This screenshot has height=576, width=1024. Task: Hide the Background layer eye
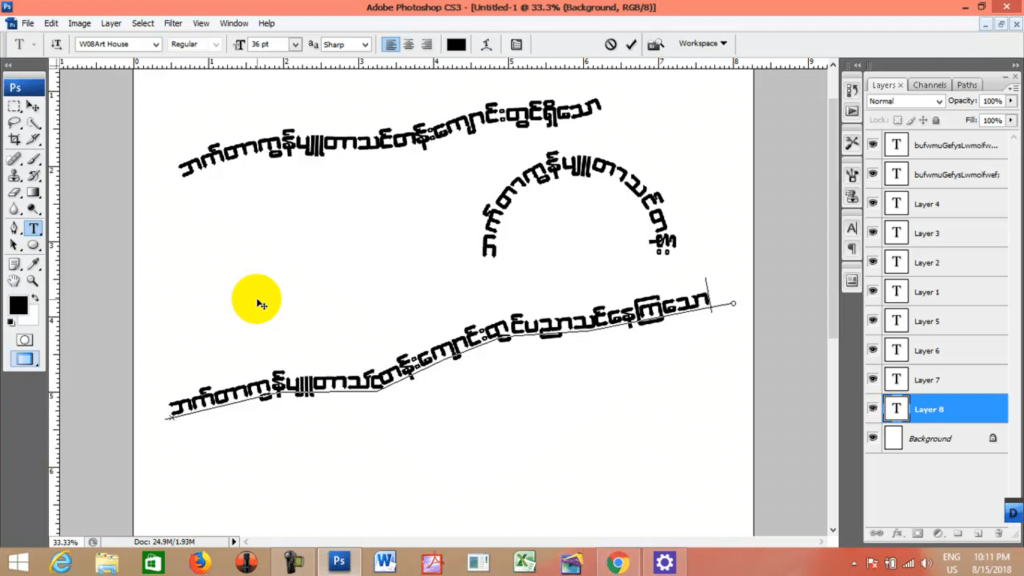click(x=872, y=438)
